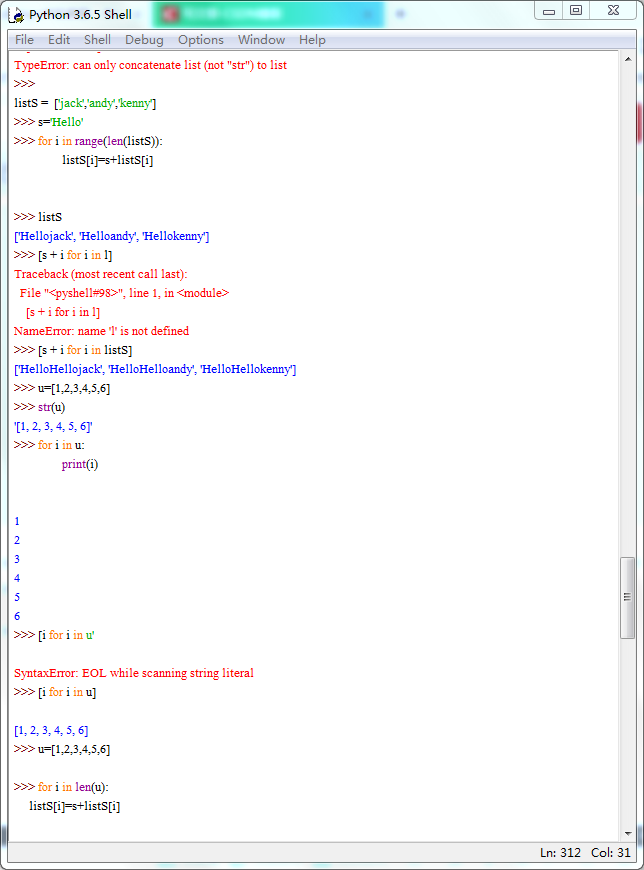Click the line listS = ['jack','andy','kenny']
The image size is (644, 870).
pos(85,103)
